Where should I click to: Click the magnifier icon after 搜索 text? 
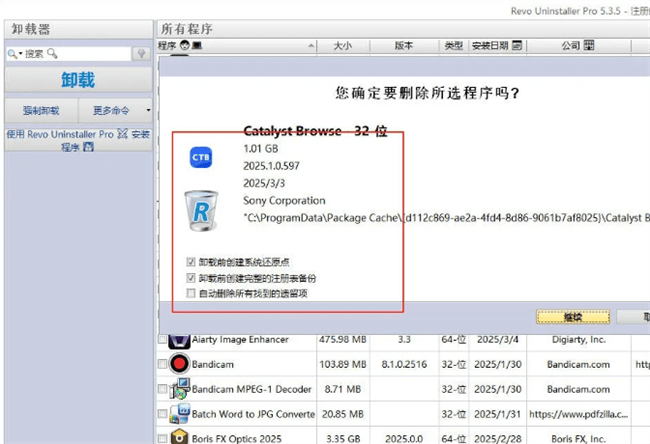click(52, 53)
